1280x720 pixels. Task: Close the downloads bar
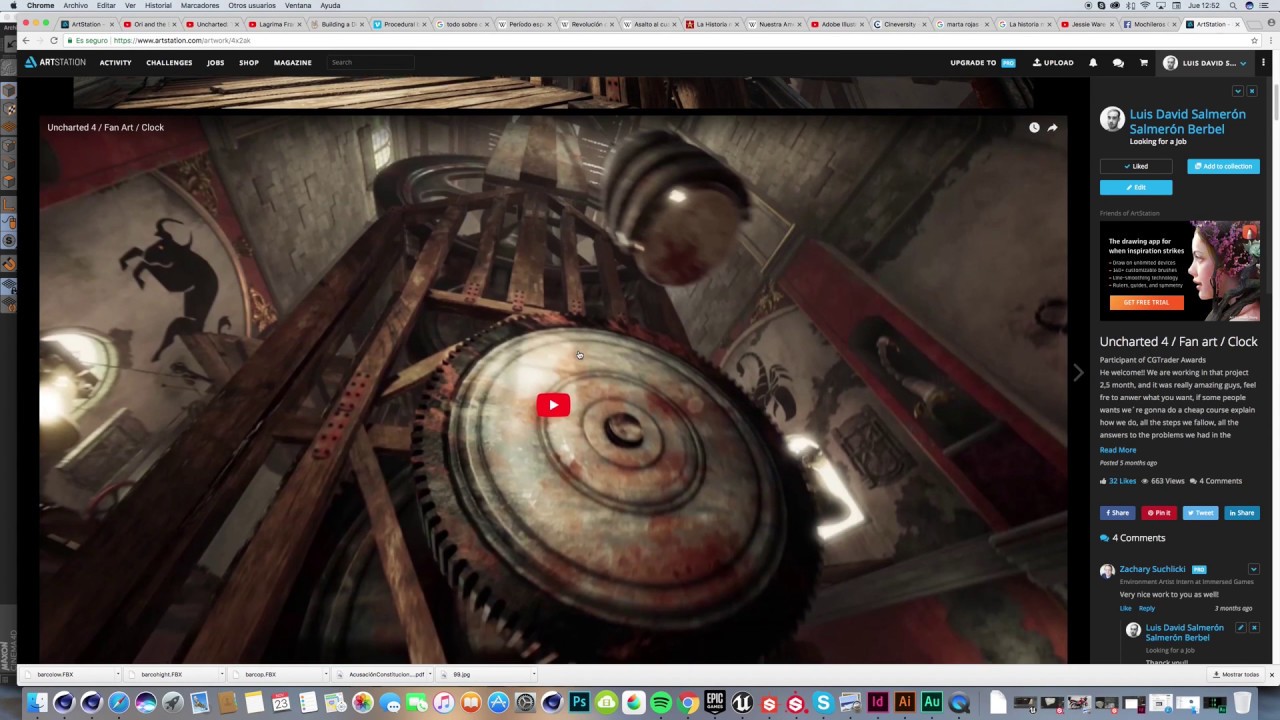[x=1272, y=674]
